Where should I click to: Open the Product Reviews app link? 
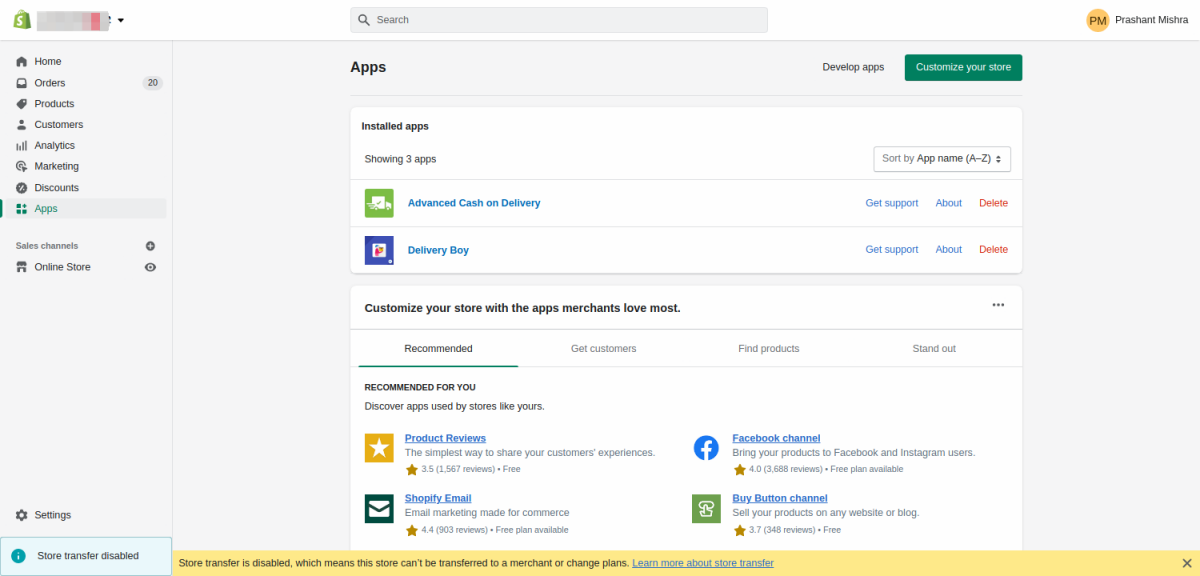(445, 438)
